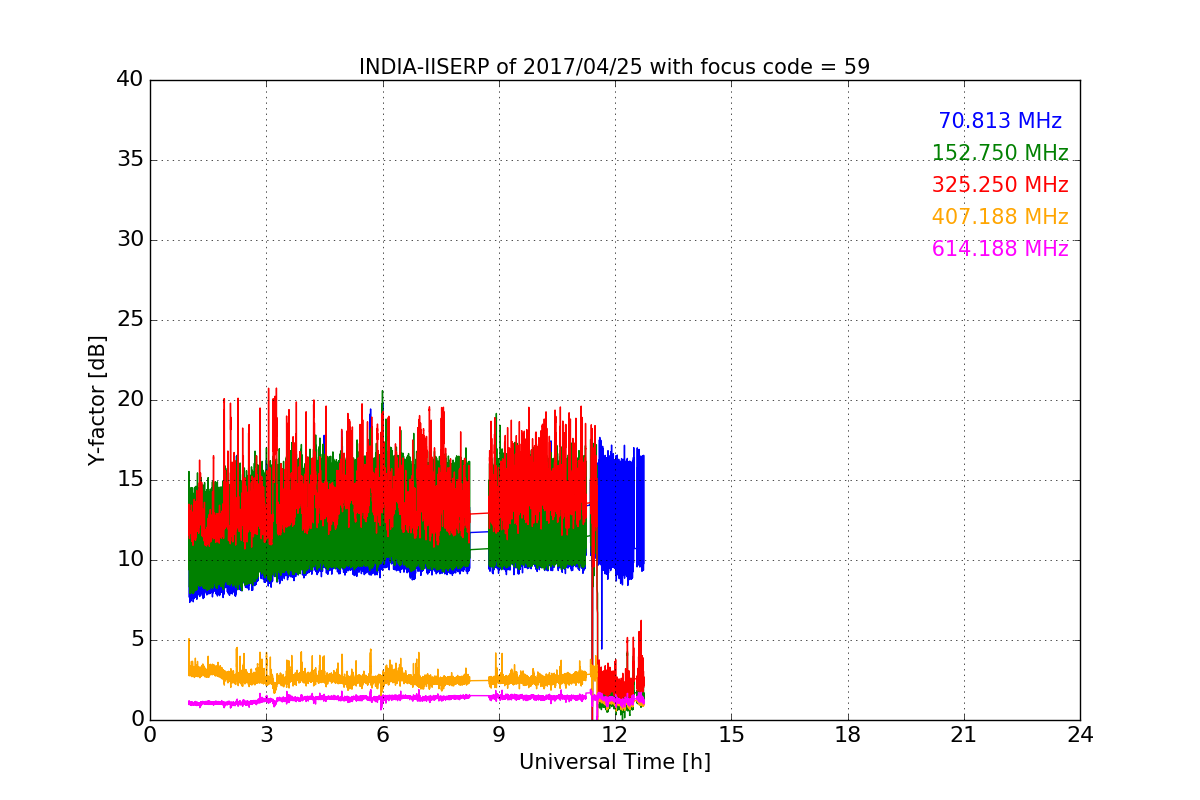Click y-axis tick label 25
Image resolution: width=1200 pixels, height=800 pixels.
point(130,320)
